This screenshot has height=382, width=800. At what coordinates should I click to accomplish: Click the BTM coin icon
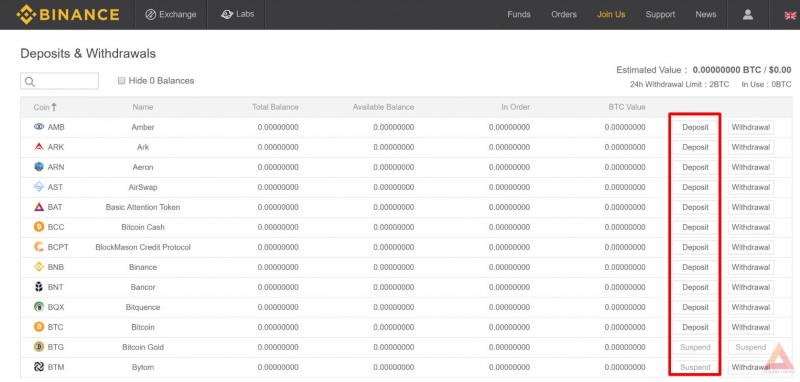(x=39, y=367)
